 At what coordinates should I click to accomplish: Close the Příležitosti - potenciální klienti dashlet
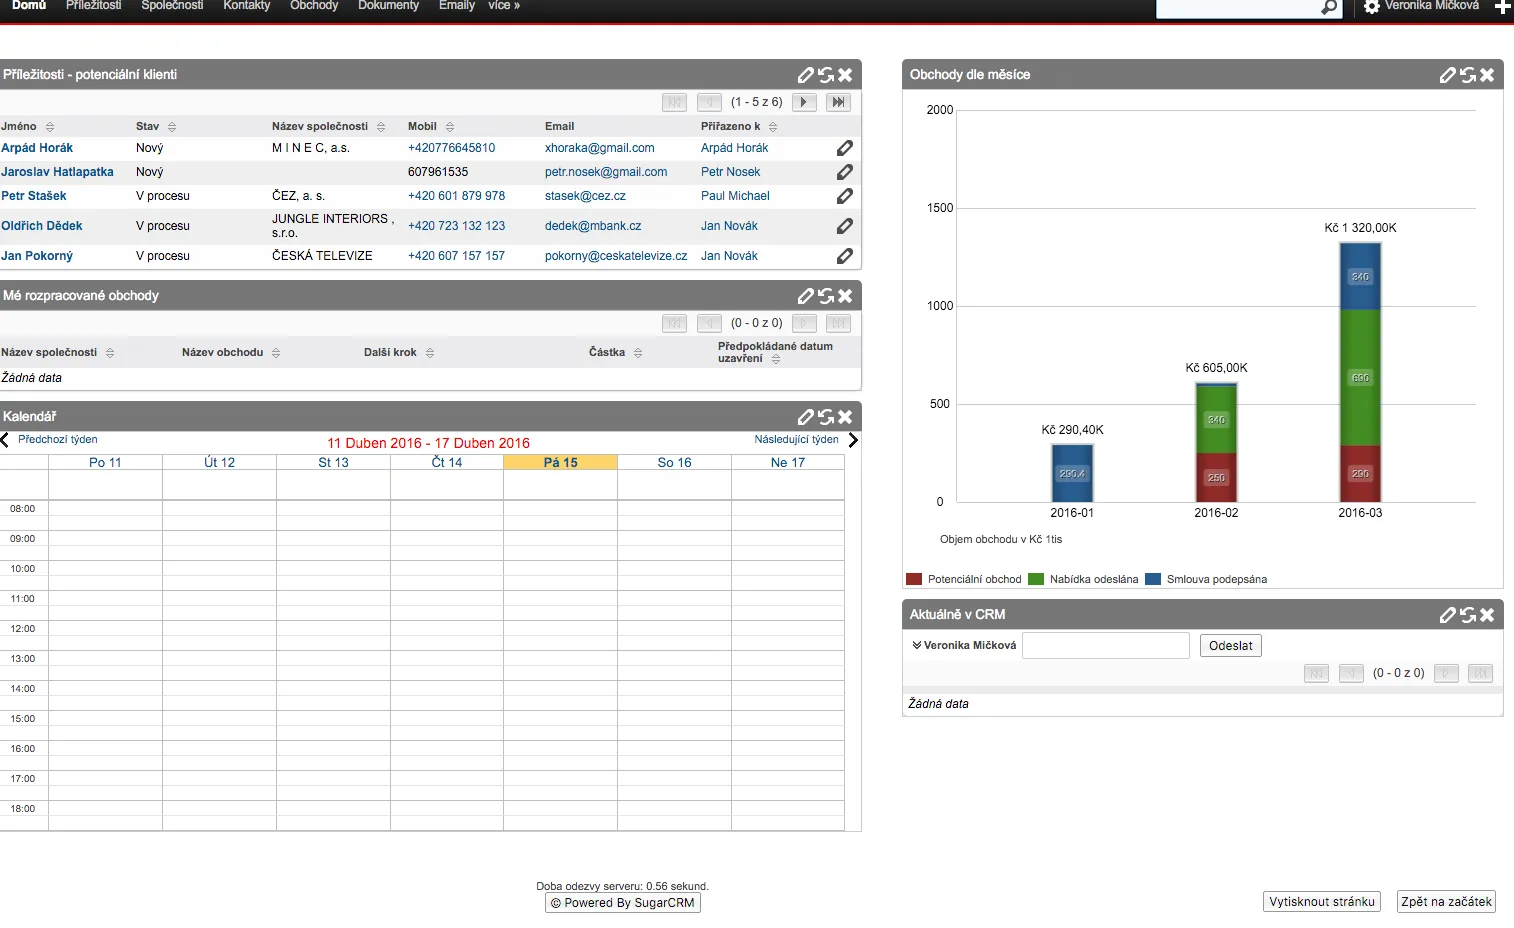click(845, 75)
